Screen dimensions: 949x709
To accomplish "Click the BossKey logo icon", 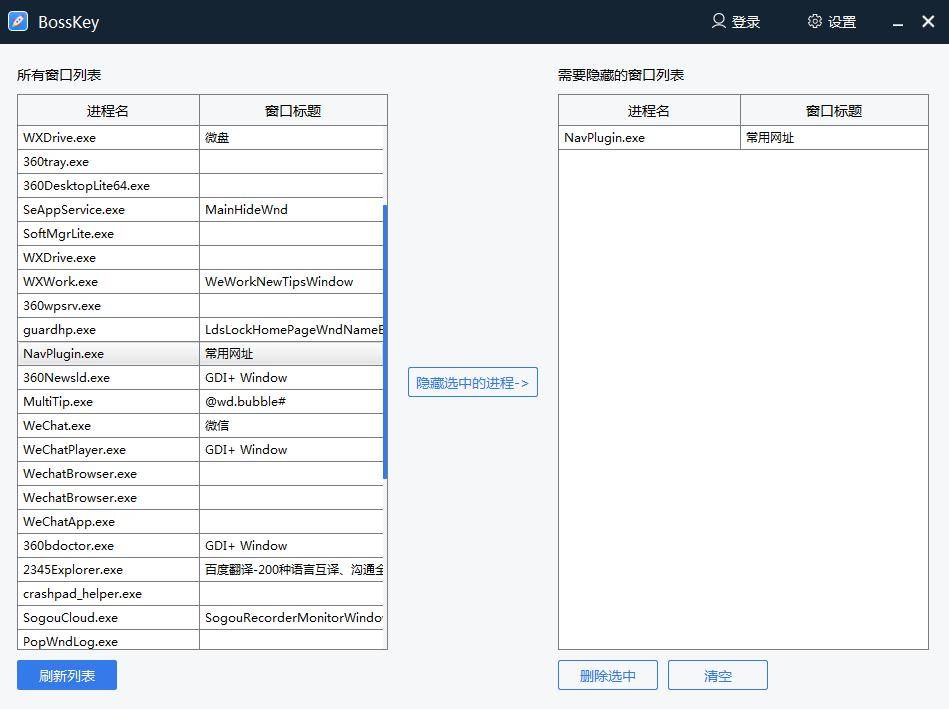I will 17,21.
